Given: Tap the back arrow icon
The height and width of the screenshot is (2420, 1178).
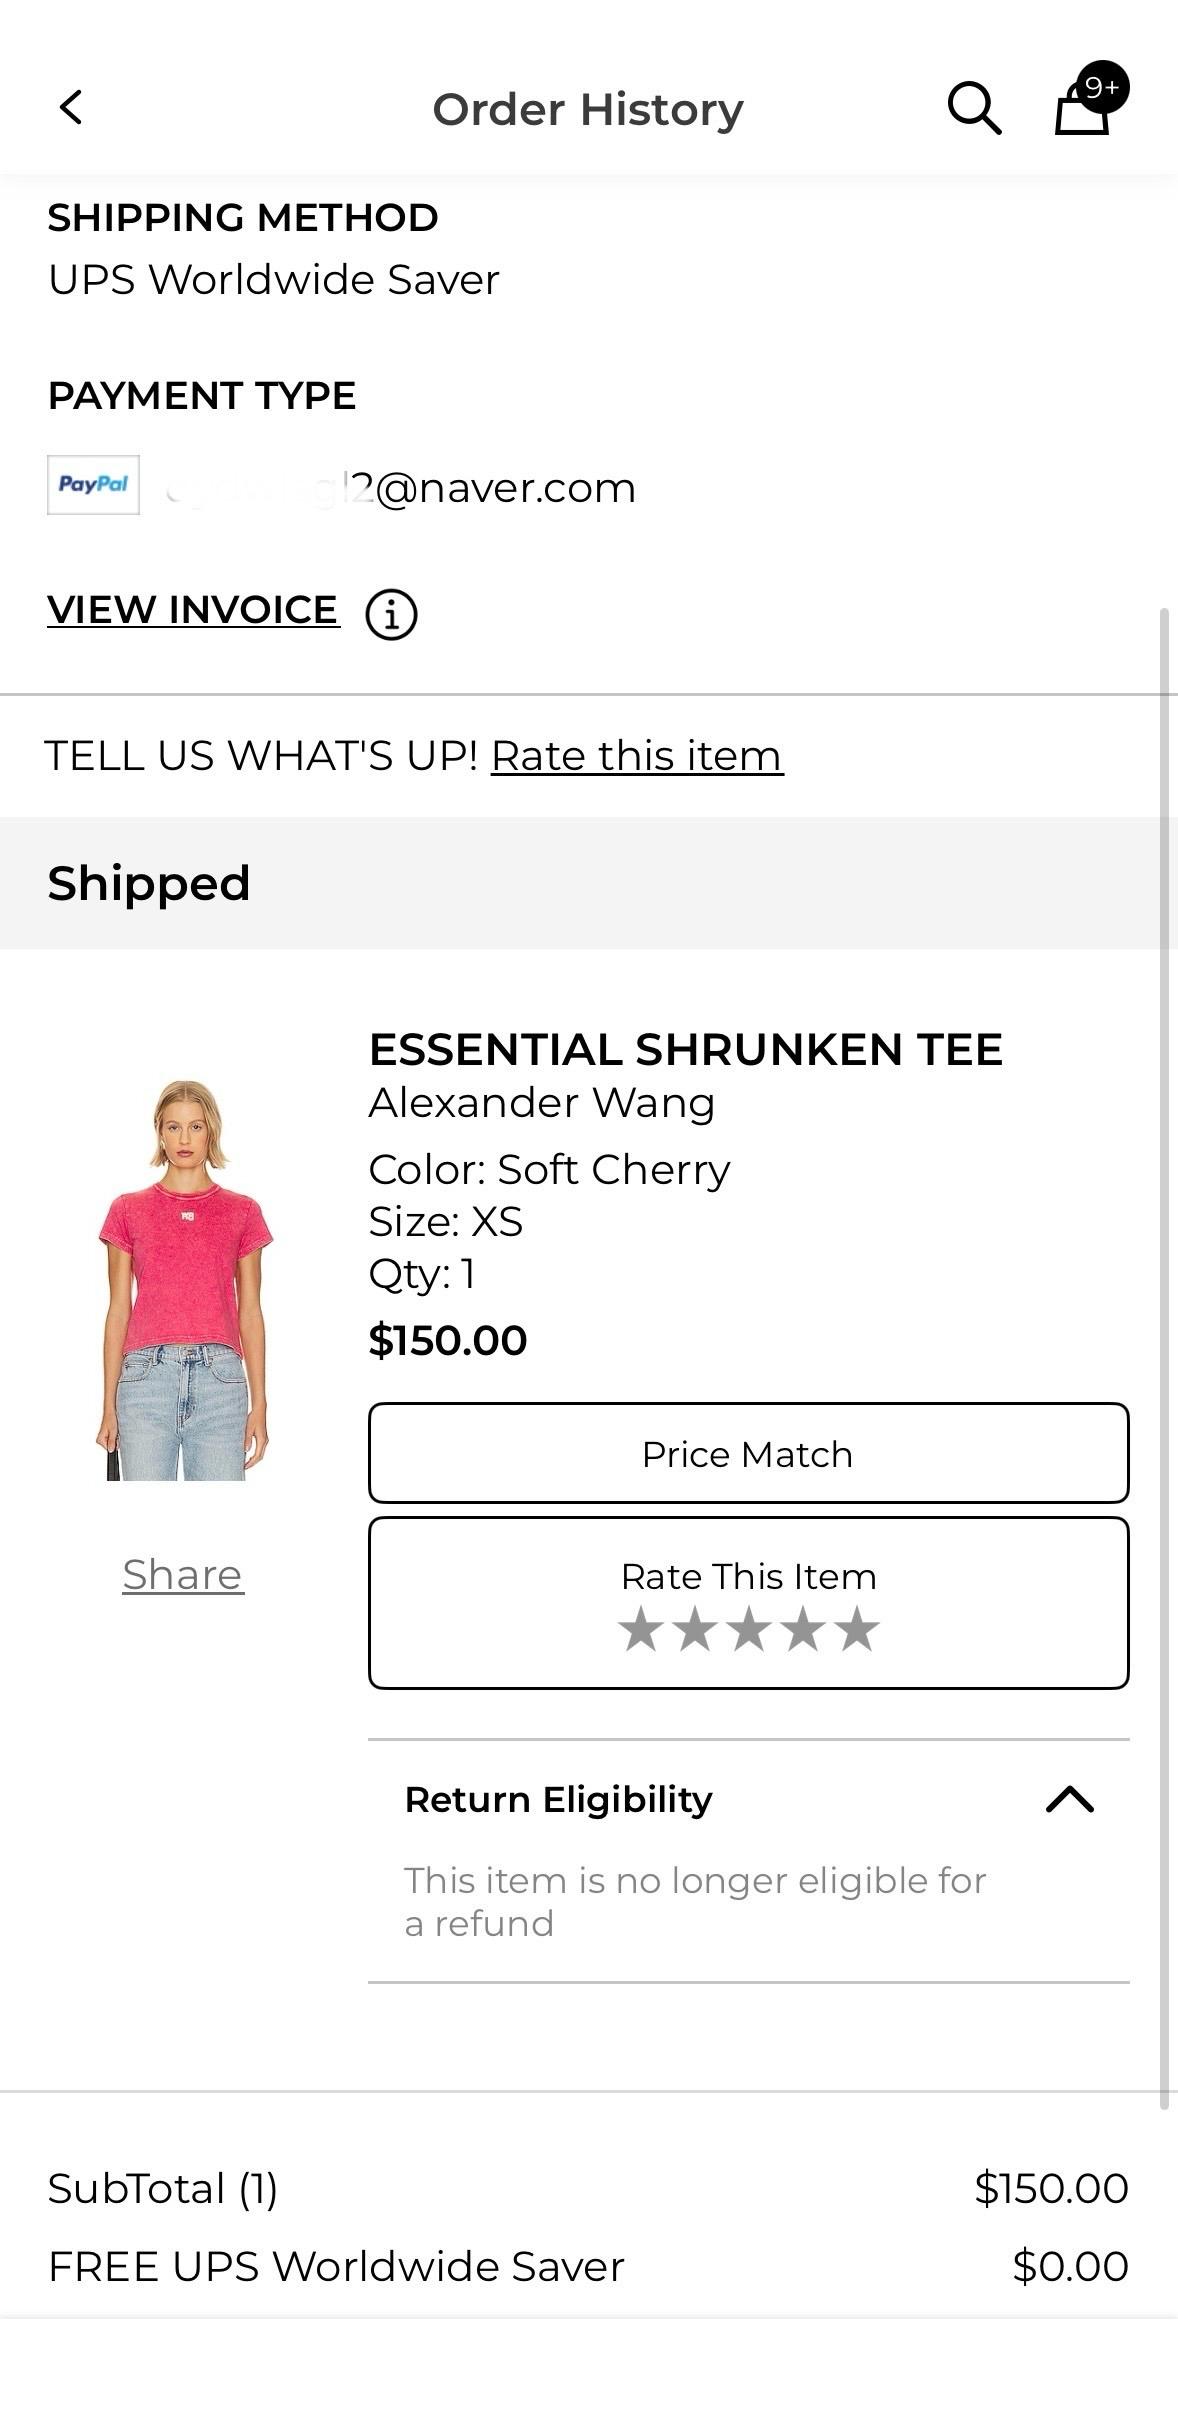Looking at the screenshot, I should click(x=71, y=107).
